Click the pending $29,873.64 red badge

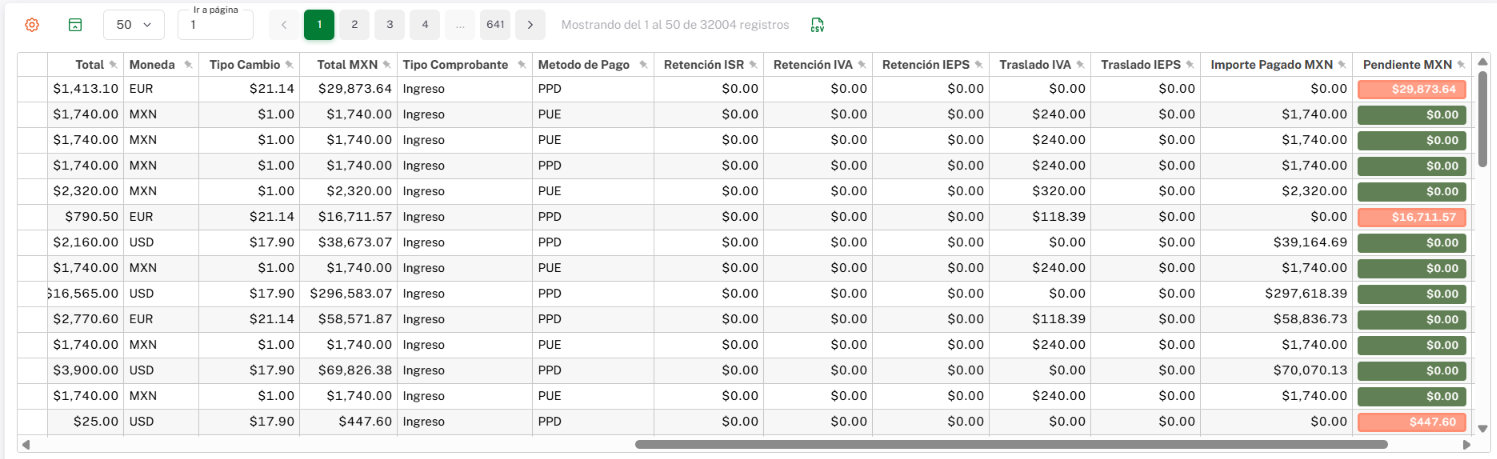1412,89
